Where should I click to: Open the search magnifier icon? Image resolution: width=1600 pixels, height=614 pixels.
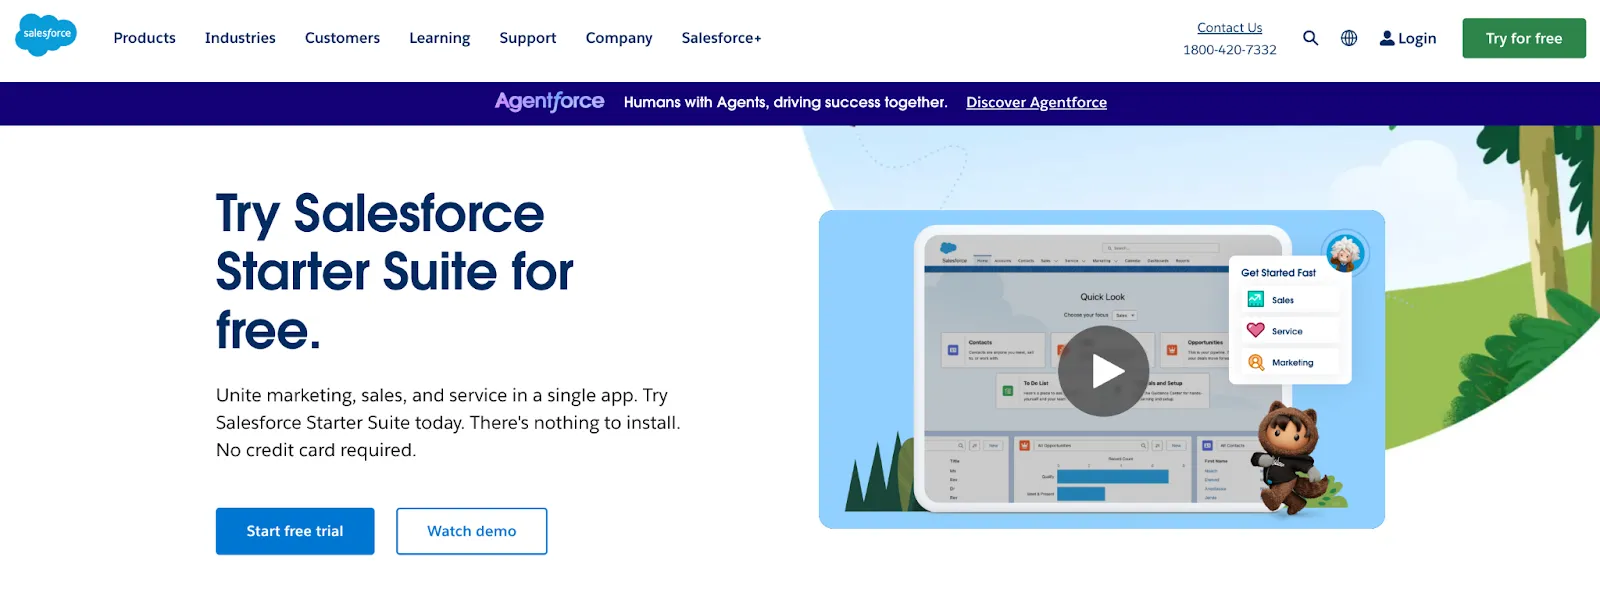tap(1310, 38)
